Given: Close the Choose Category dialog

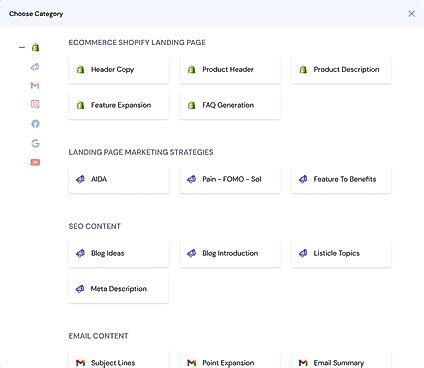Looking at the screenshot, I should pyautogui.click(x=412, y=14).
